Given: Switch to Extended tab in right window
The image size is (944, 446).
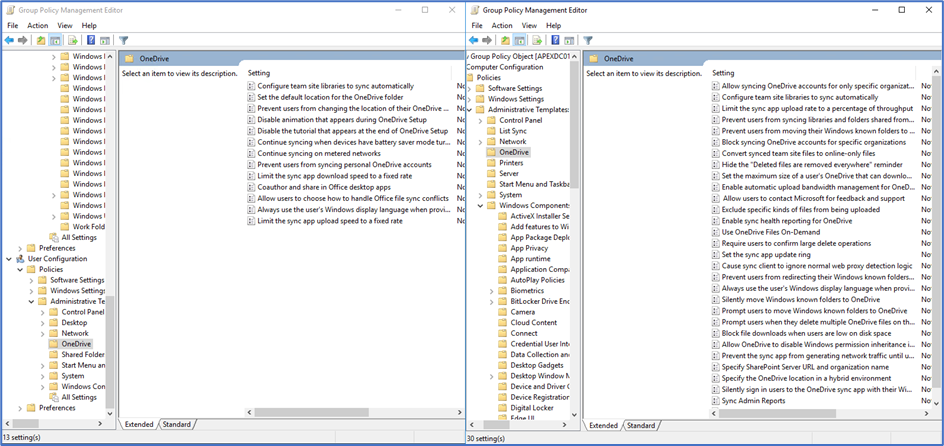Looking at the screenshot, I should tap(604, 426).
